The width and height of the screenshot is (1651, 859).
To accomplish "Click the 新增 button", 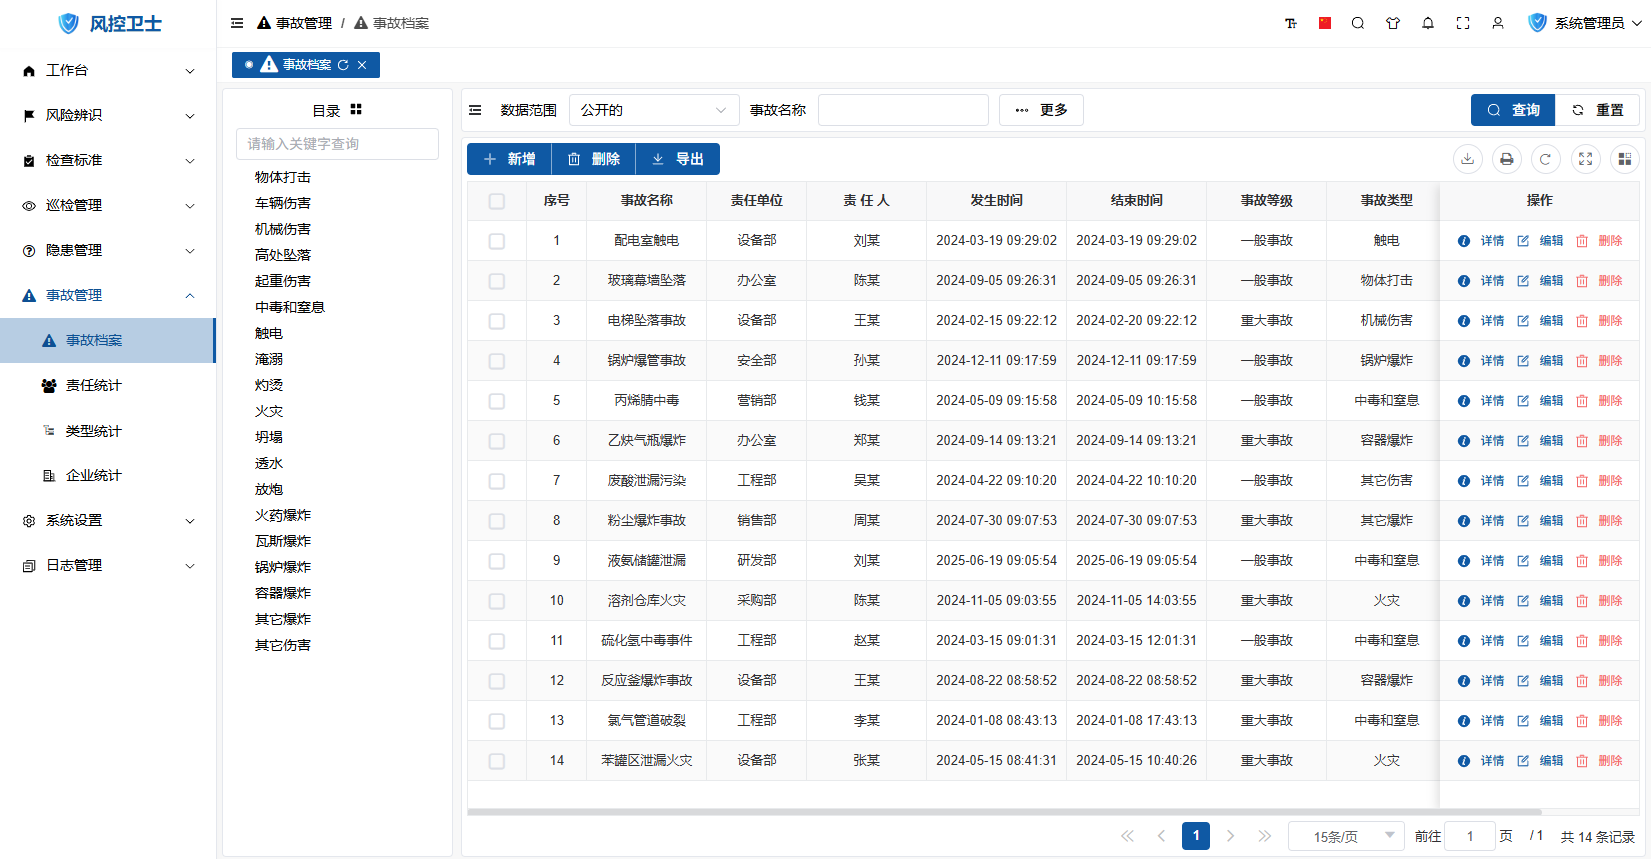I will (509, 159).
